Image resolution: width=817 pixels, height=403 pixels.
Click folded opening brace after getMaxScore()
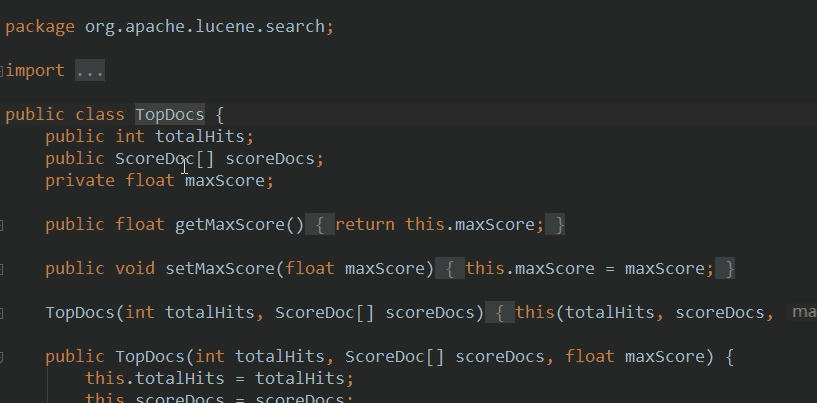tap(320, 225)
